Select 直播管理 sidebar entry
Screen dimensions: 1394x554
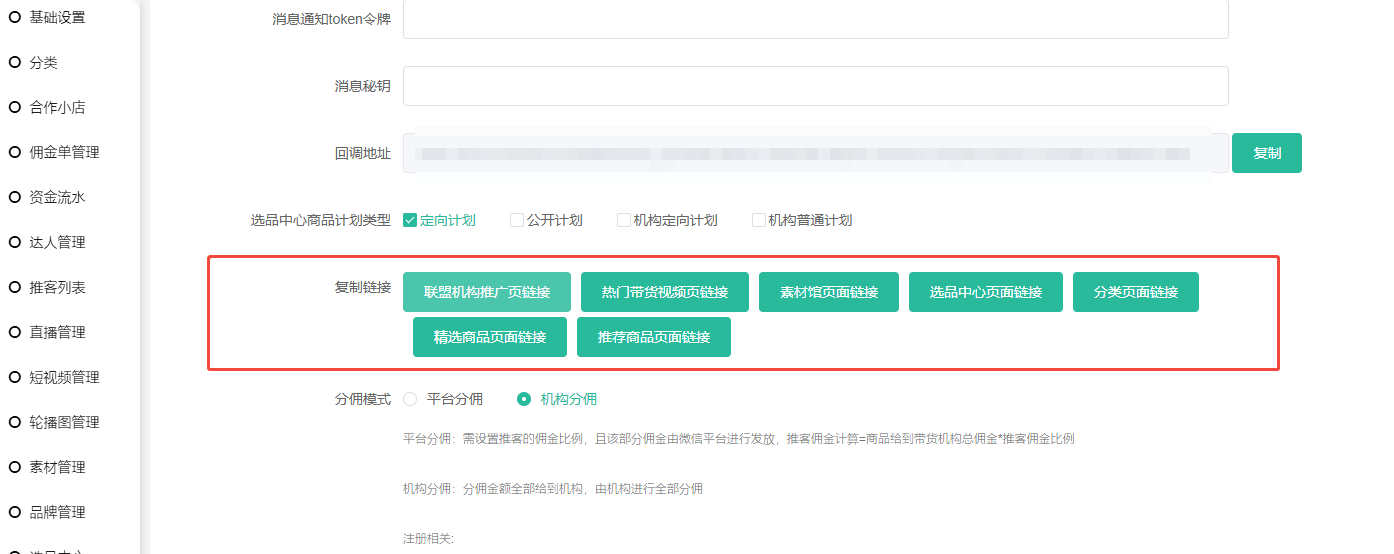(57, 332)
